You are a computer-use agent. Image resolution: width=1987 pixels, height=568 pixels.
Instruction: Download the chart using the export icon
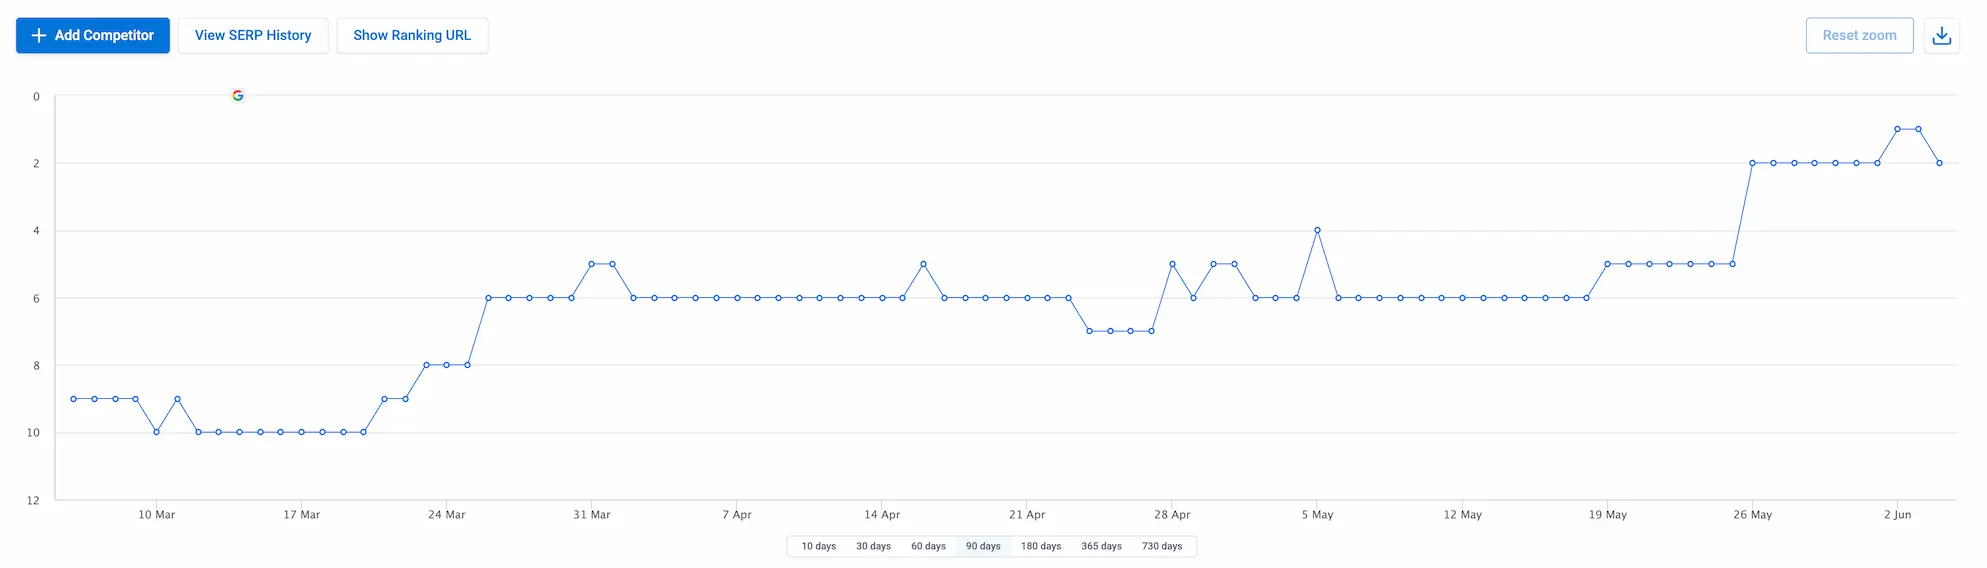pos(1941,35)
